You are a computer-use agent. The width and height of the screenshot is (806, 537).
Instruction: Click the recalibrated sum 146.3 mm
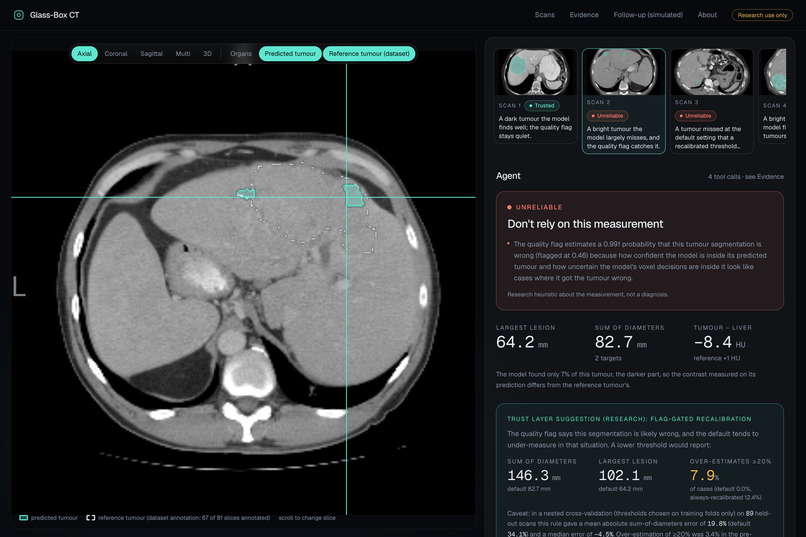pos(534,475)
